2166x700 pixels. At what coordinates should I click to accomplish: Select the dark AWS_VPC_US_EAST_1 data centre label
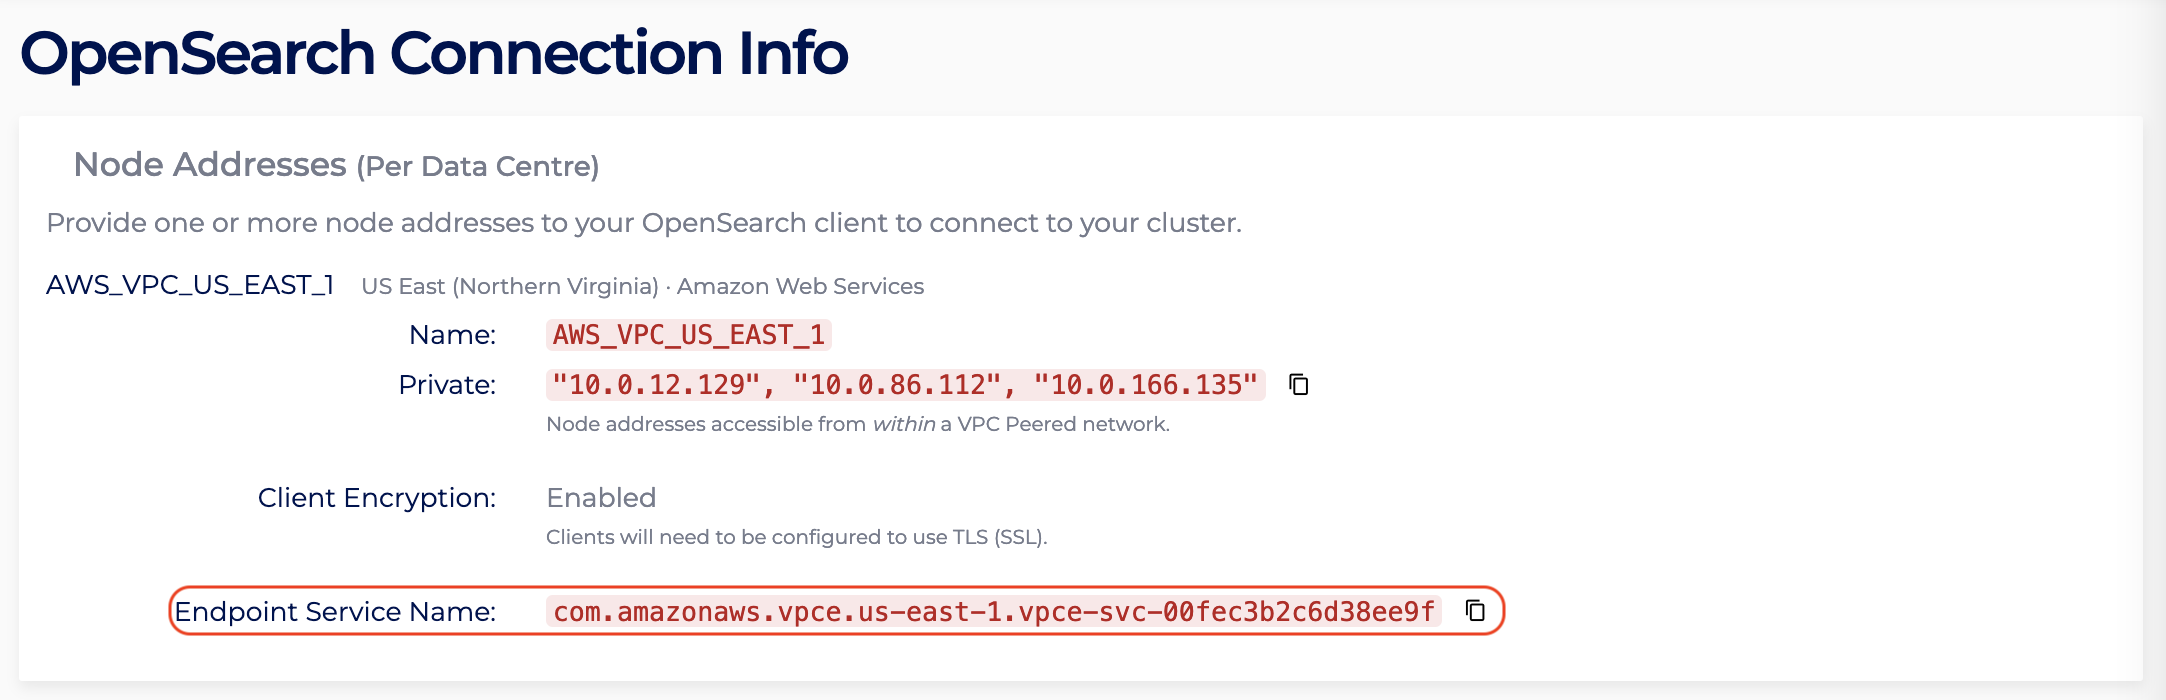click(190, 286)
